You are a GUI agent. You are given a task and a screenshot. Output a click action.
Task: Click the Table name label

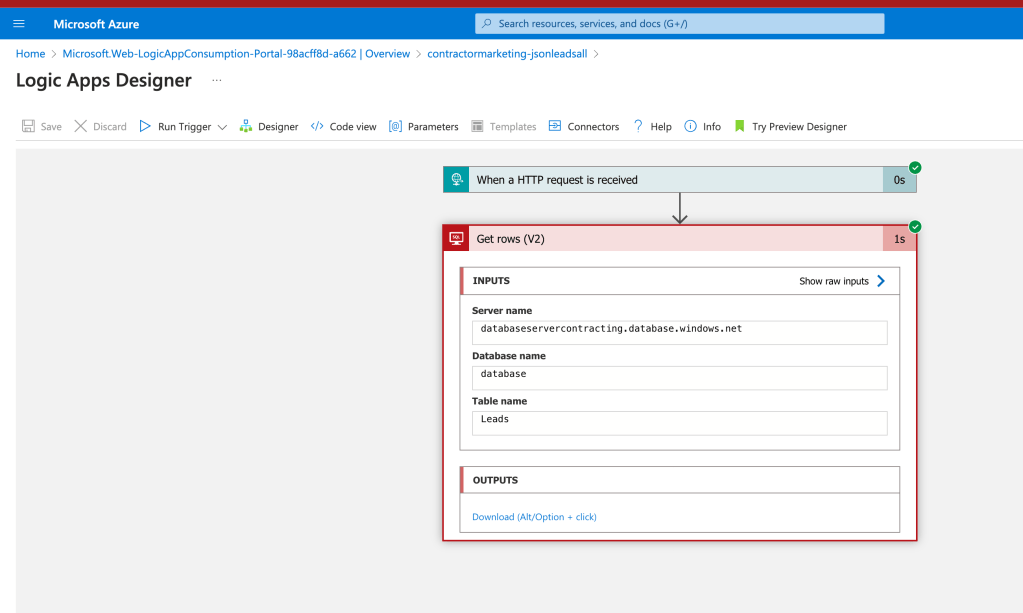coord(499,401)
